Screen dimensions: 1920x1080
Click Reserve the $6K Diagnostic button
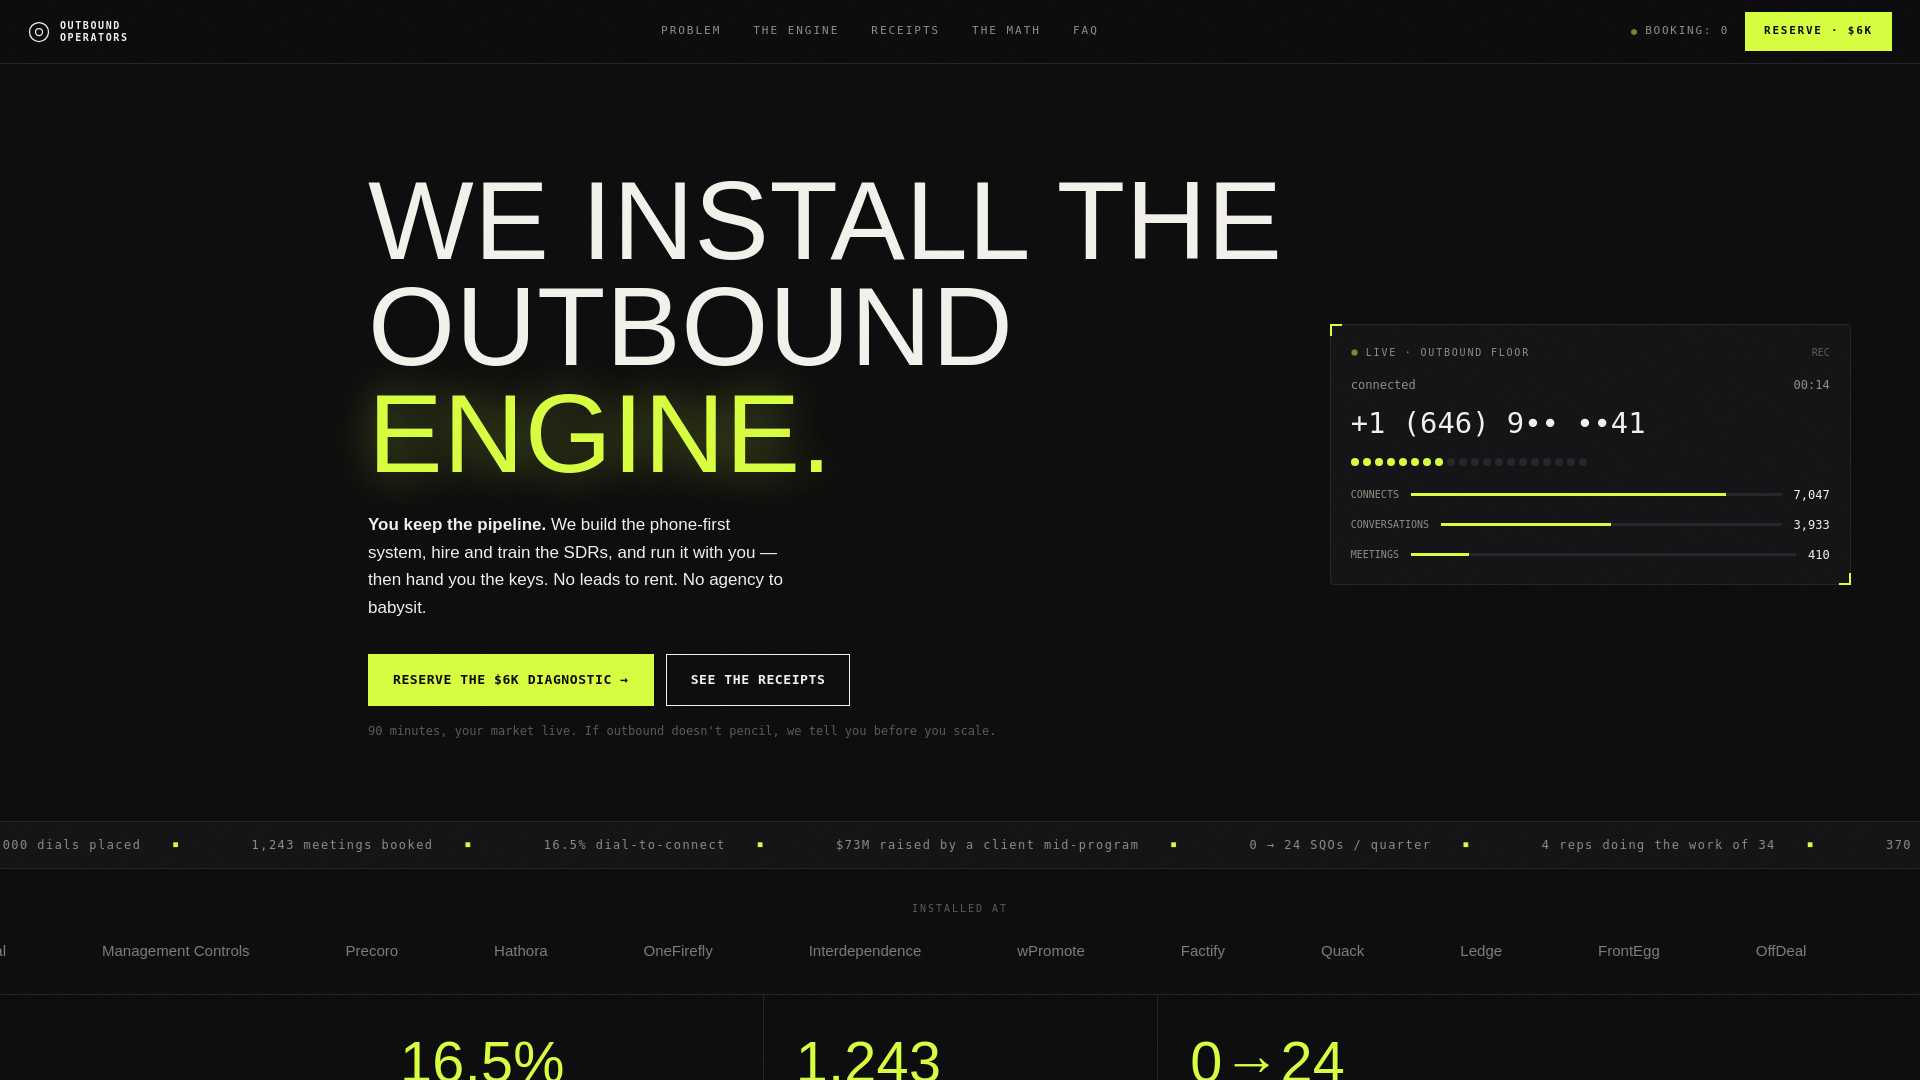(511, 680)
